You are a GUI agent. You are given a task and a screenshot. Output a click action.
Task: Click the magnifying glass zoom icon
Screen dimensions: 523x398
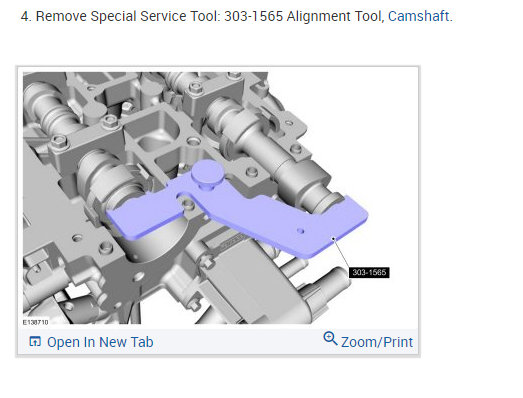pyautogui.click(x=330, y=338)
